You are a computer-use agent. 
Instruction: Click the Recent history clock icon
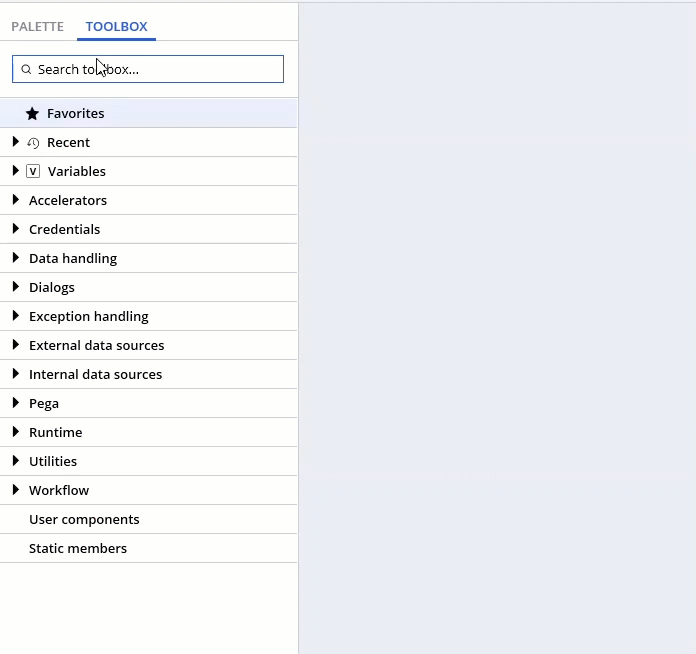tap(33, 143)
